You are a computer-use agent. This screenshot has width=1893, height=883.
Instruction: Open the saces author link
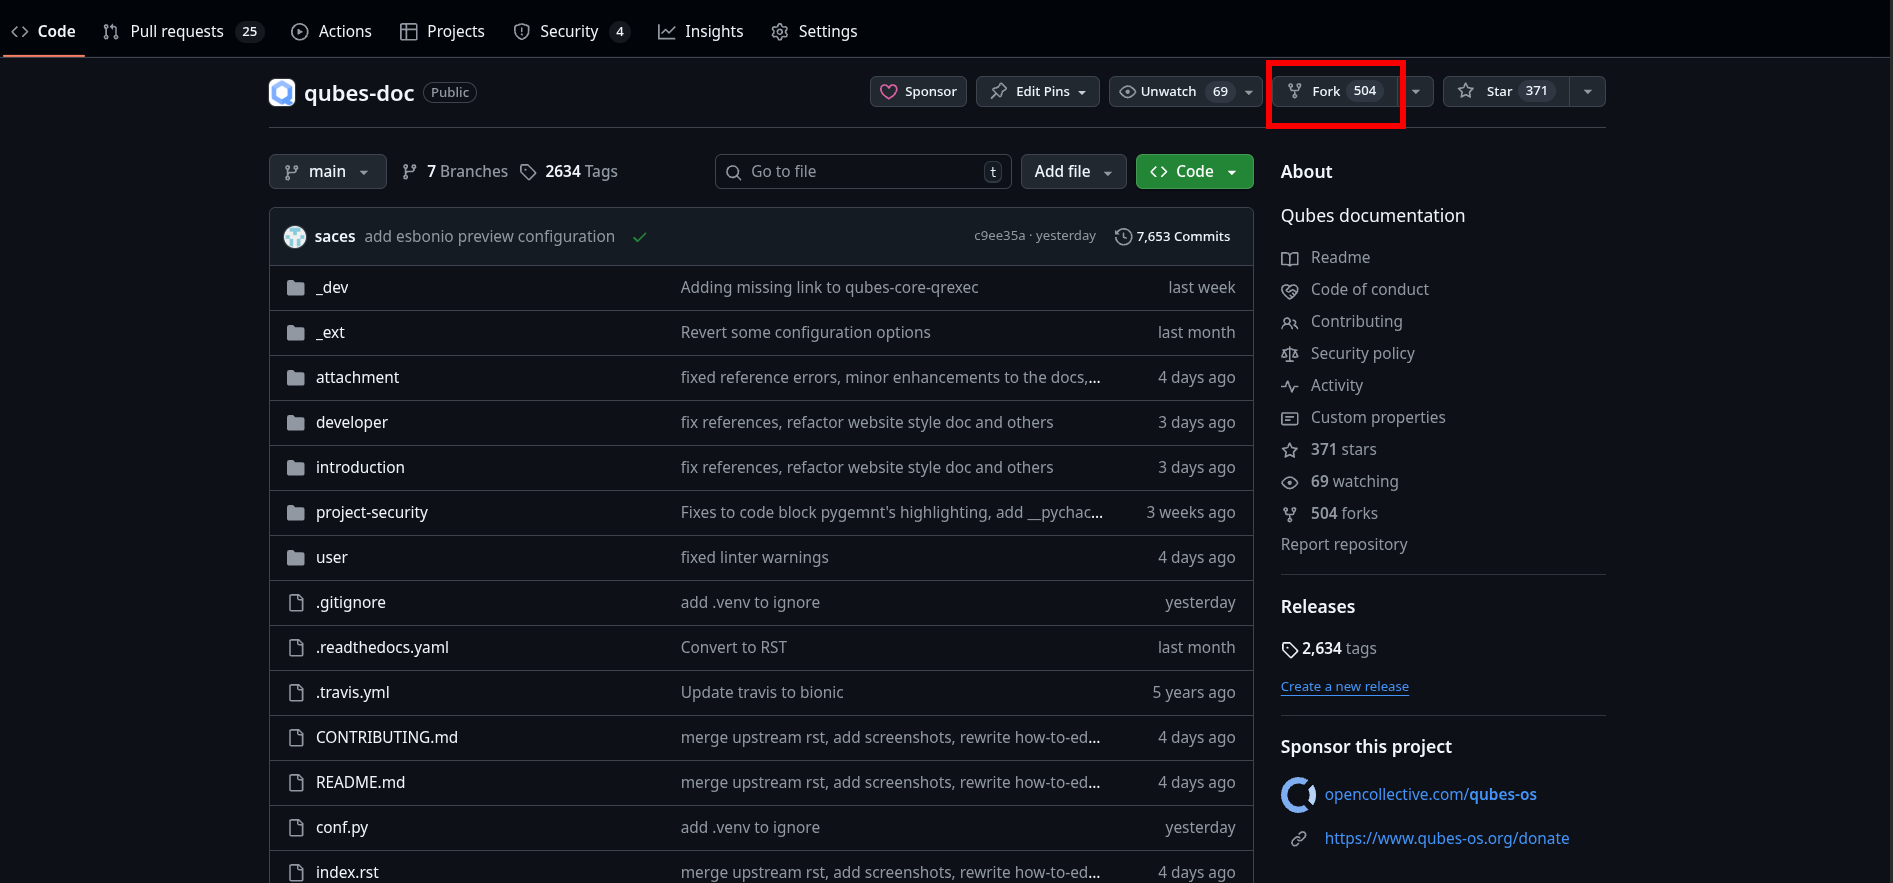click(x=335, y=237)
